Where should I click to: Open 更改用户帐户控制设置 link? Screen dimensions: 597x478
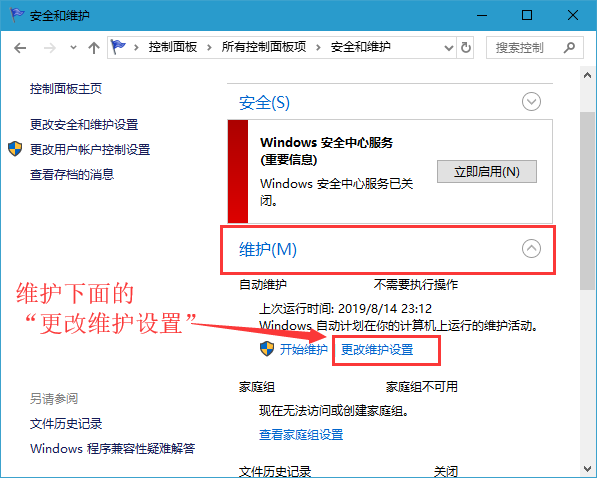point(90,150)
